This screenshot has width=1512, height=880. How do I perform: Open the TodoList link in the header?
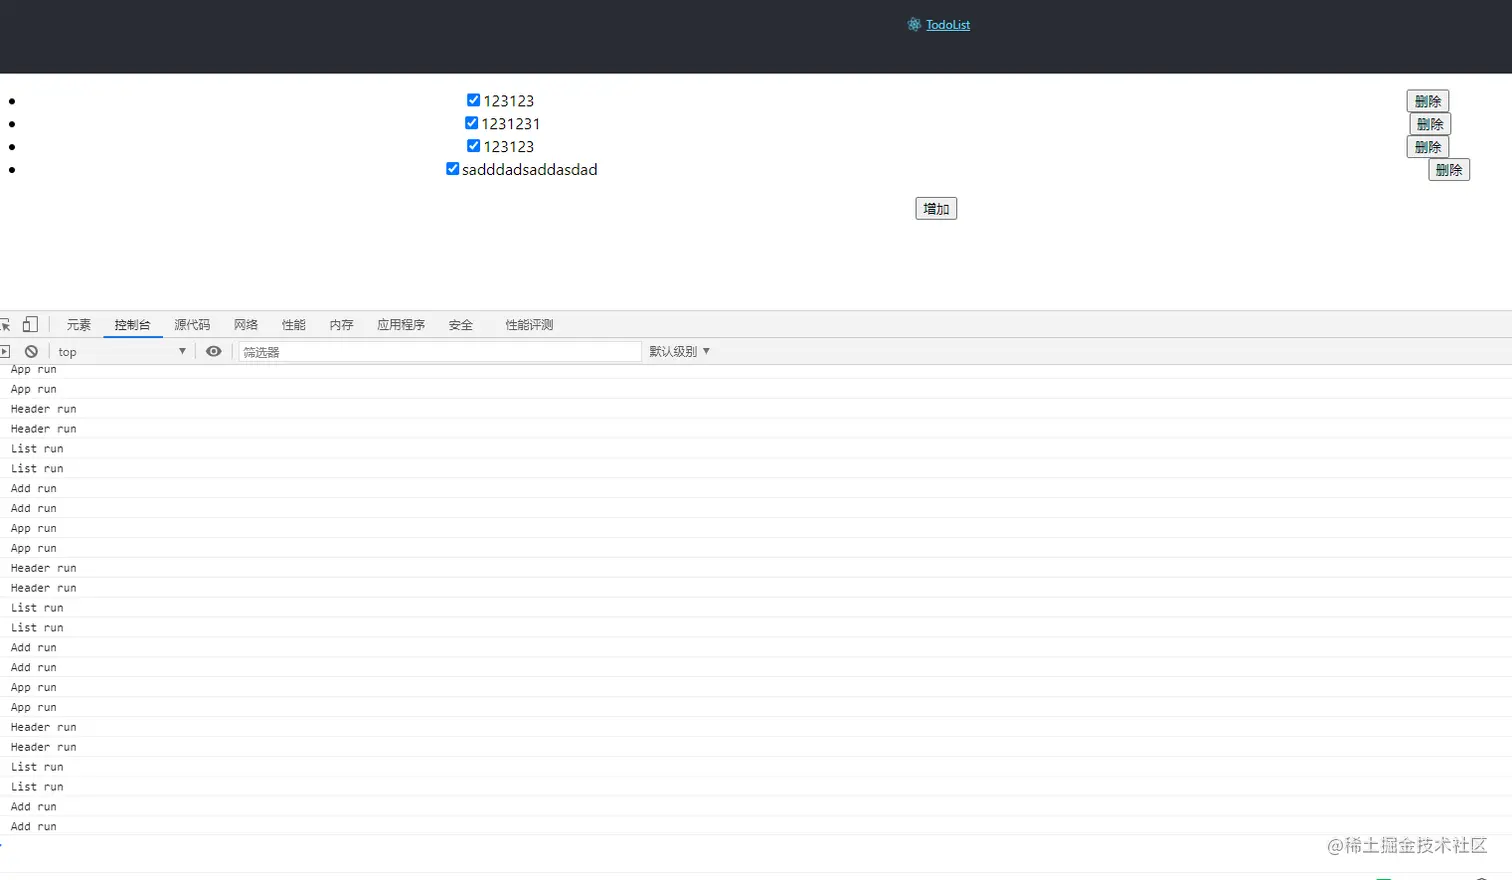click(x=948, y=25)
